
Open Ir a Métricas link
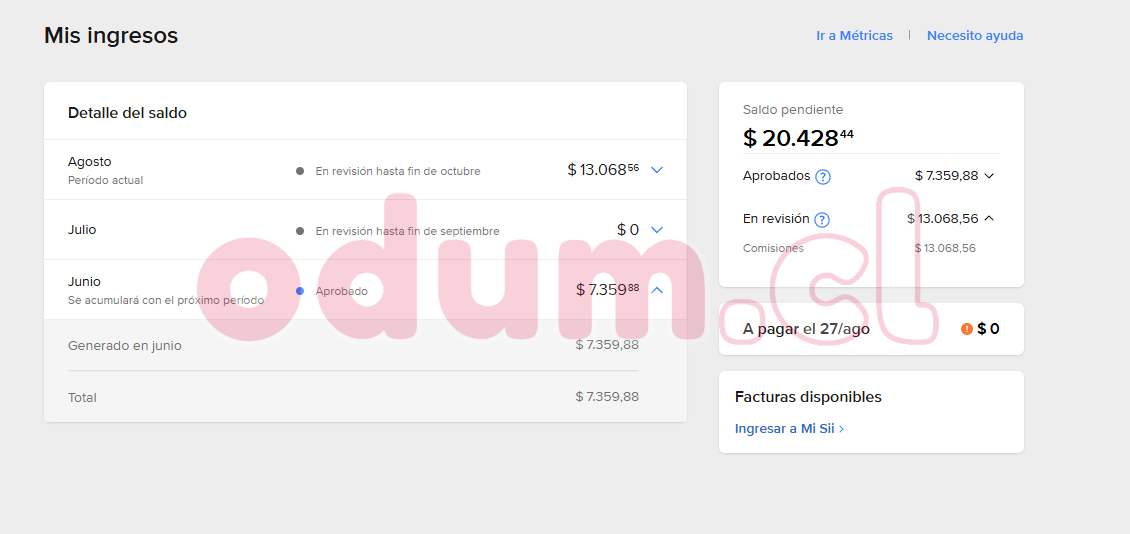click(x=854, y=36)
